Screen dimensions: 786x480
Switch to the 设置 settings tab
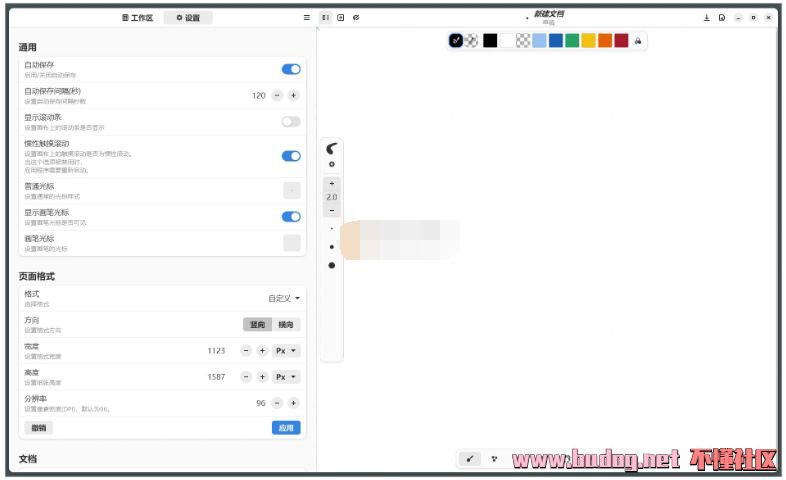pyautogui.click(x=188, y=18)
